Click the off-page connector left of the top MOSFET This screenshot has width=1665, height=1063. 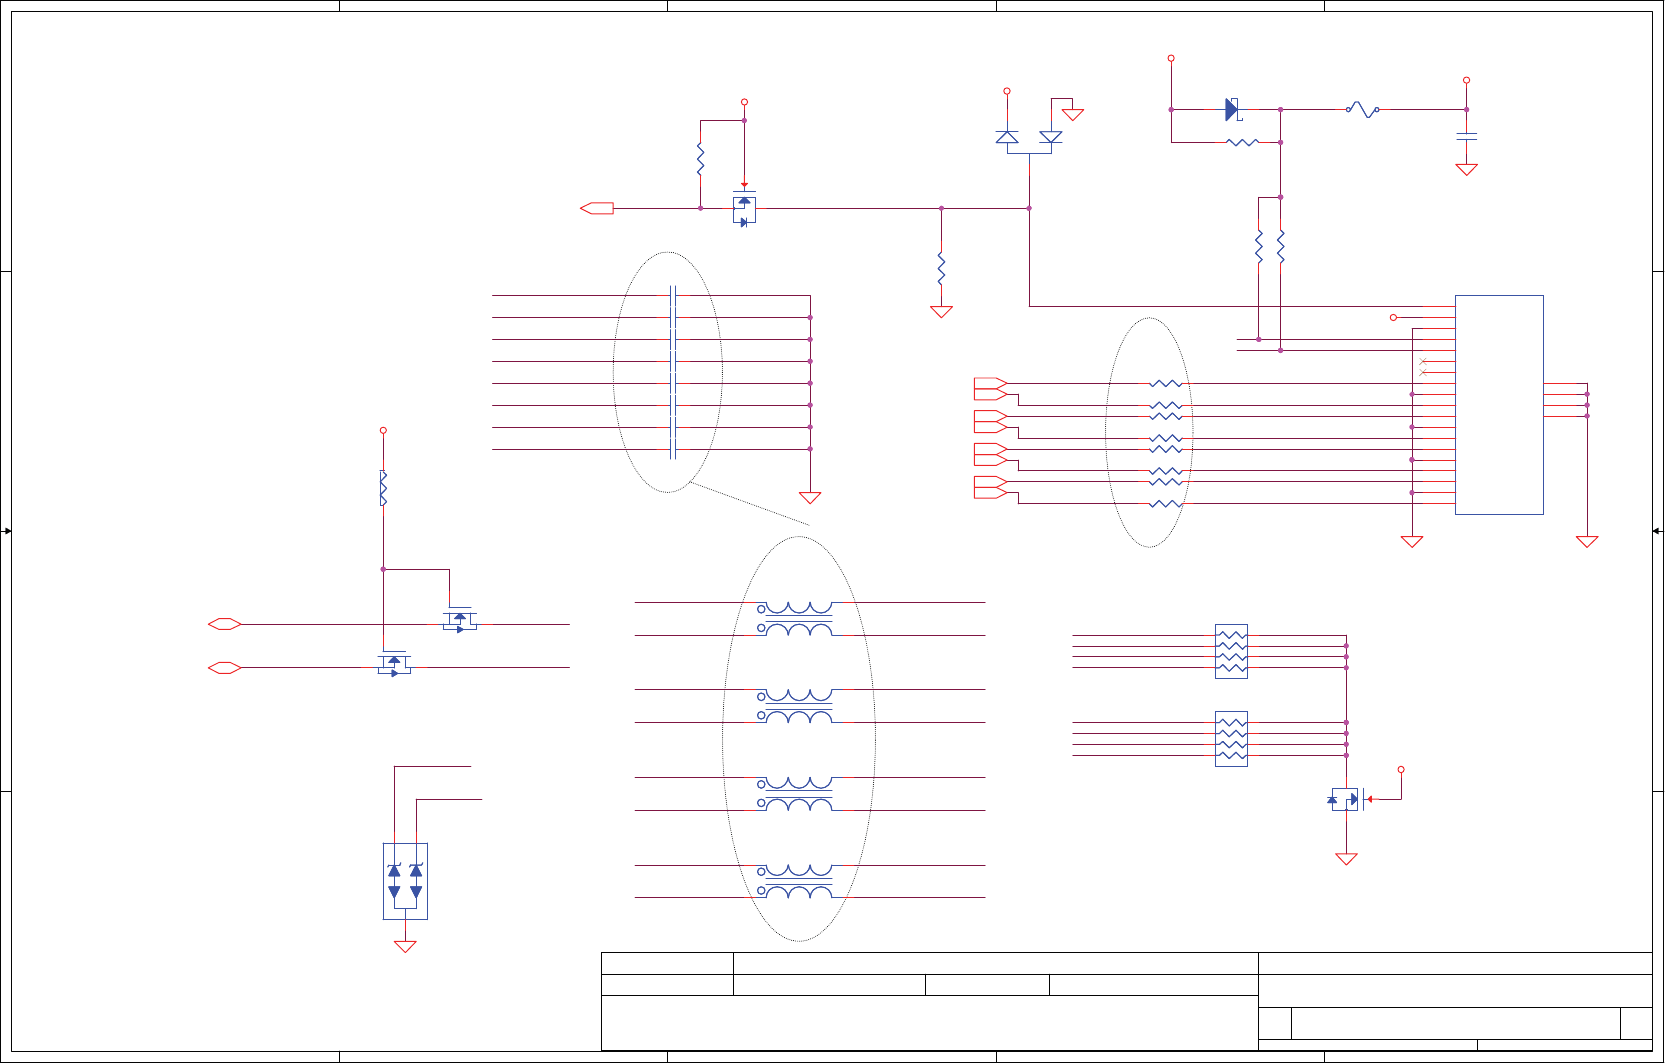point(597,208)
